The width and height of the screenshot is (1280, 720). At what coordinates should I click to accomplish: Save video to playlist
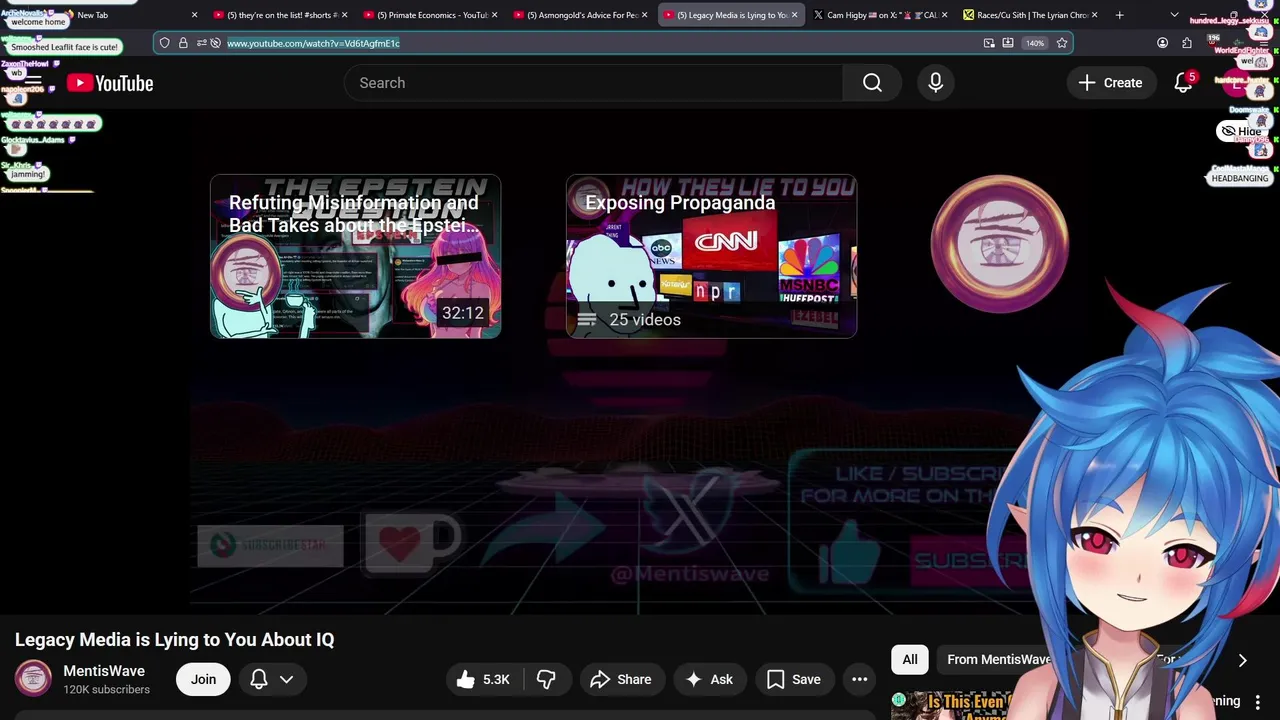[795, 679]
